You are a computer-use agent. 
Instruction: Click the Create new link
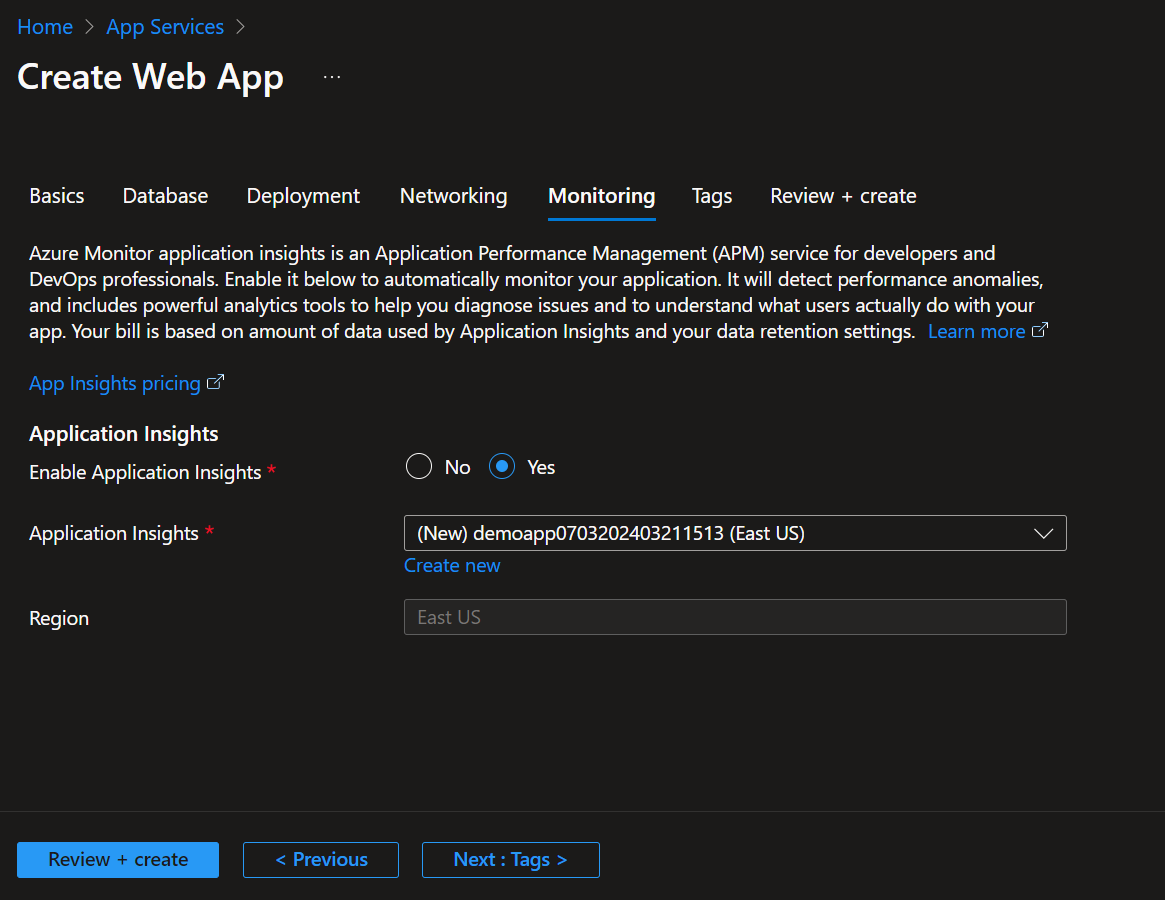click(452, 566)
